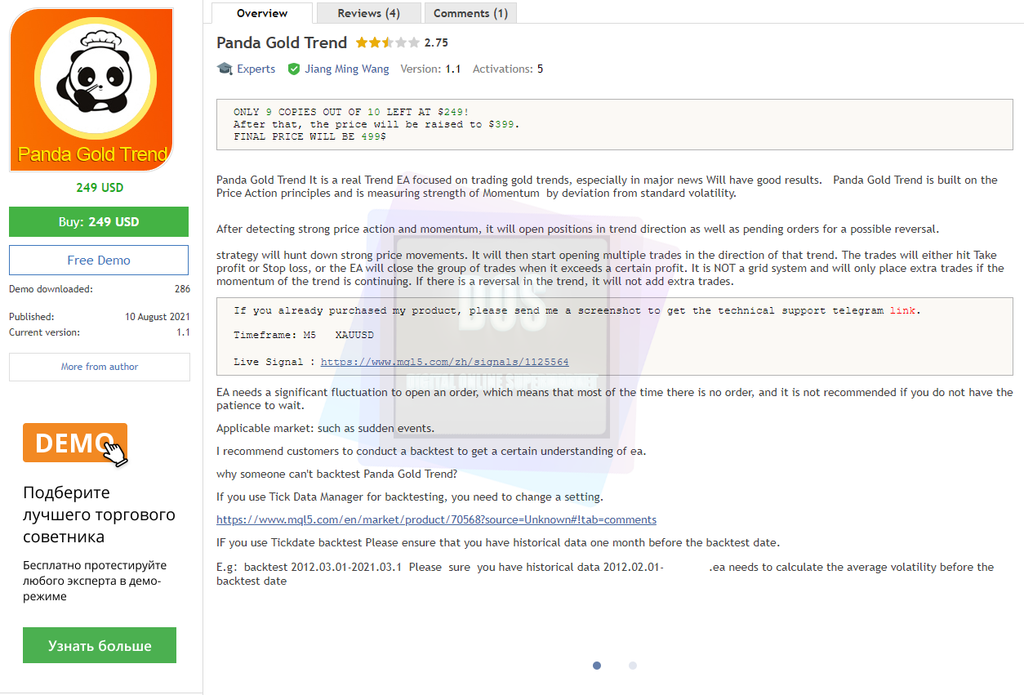
Task: Click the 2.75 rating value
Action: (x=436, y=43)
